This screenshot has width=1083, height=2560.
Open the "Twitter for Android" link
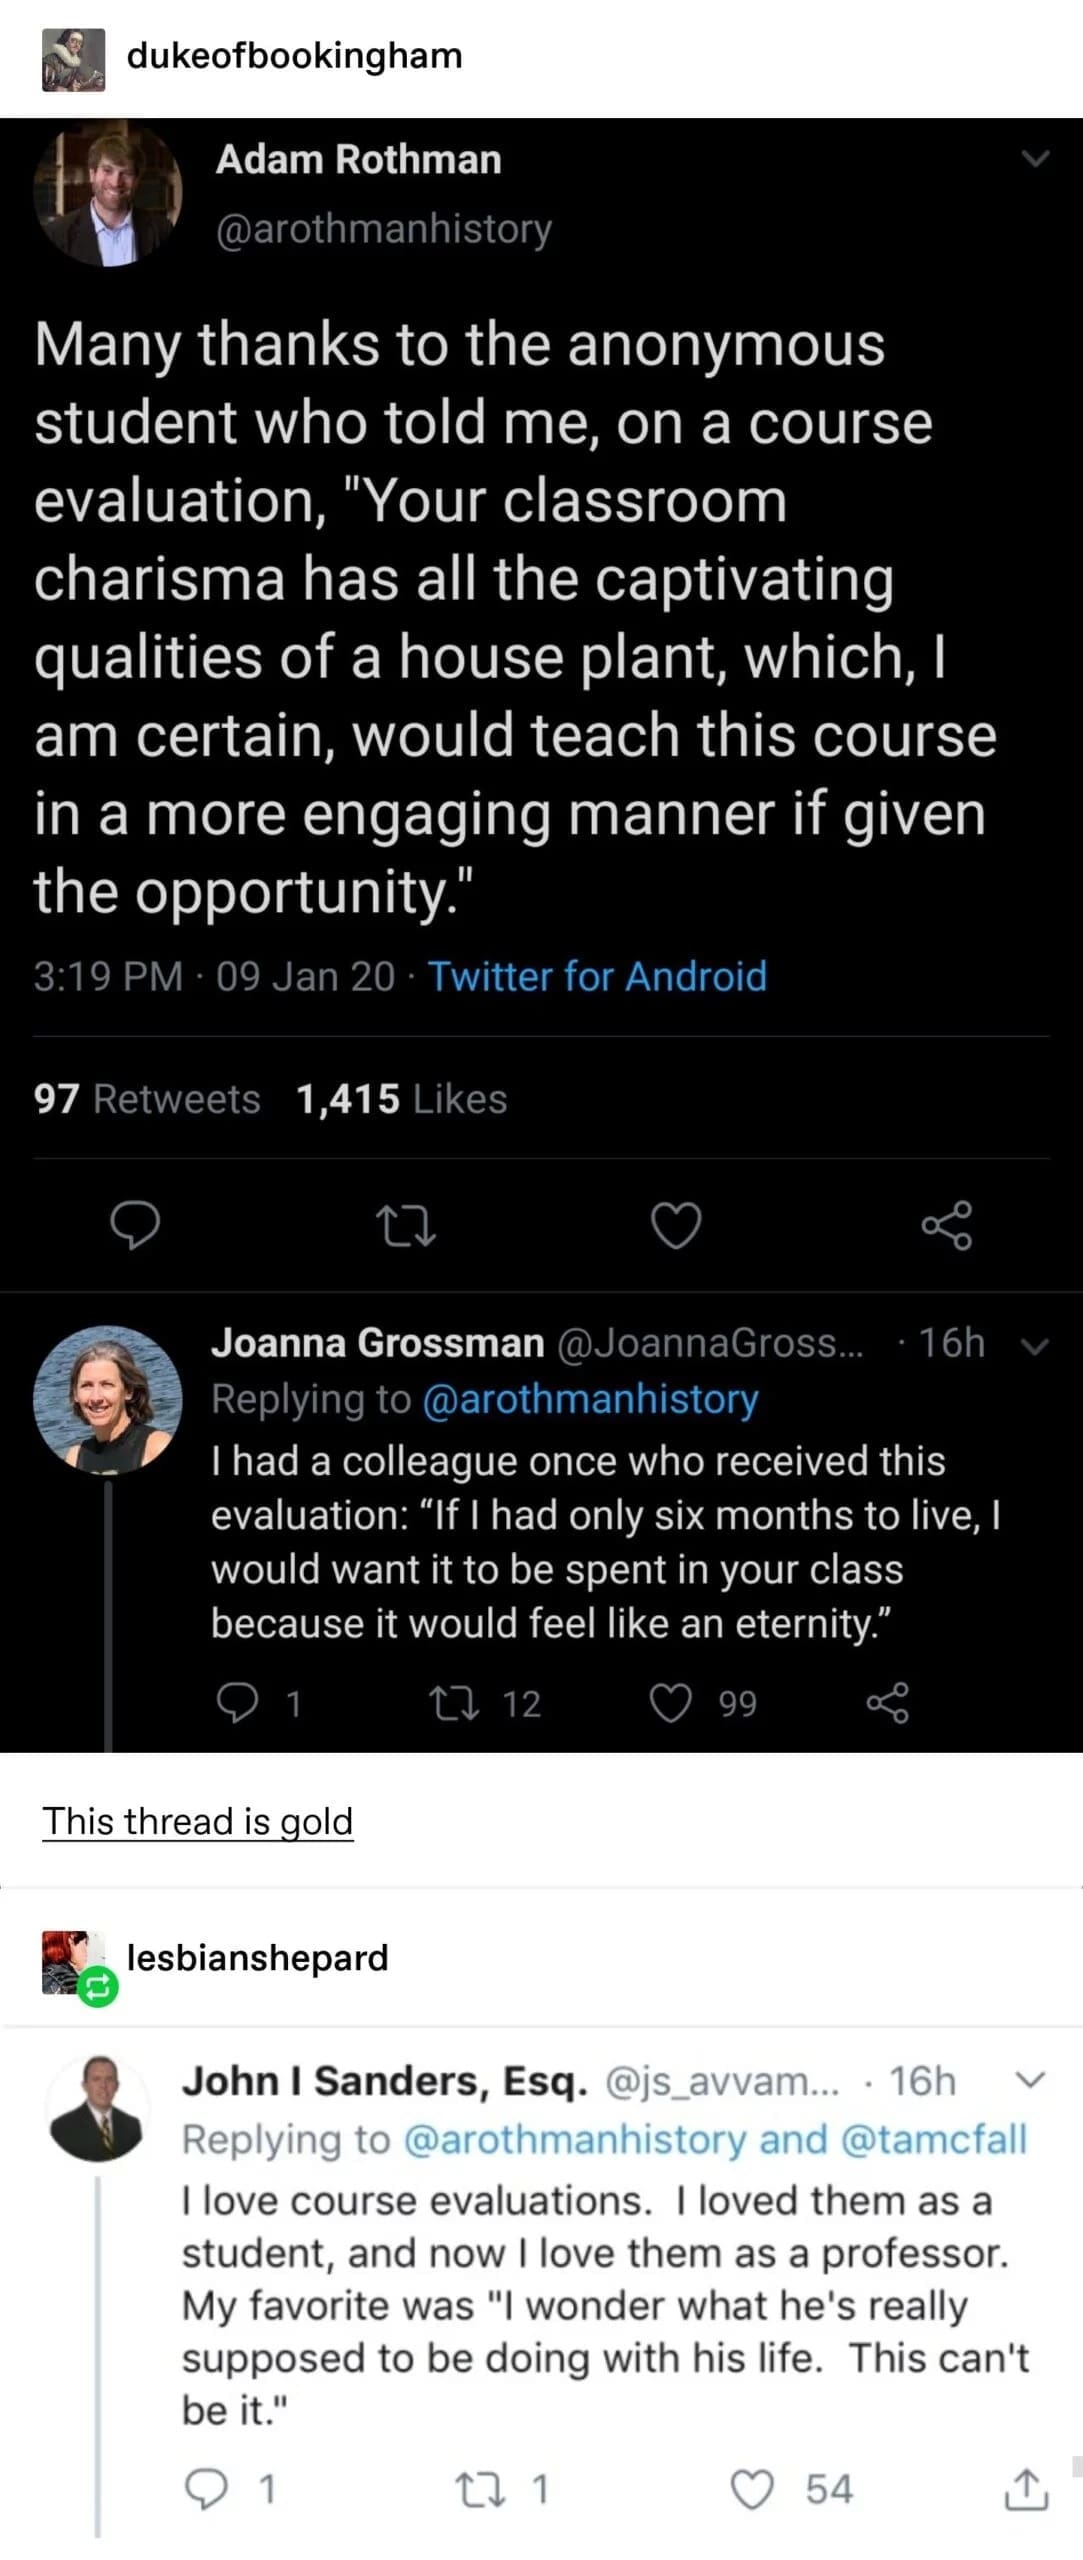pyautogui.click(x=597, y=976)
